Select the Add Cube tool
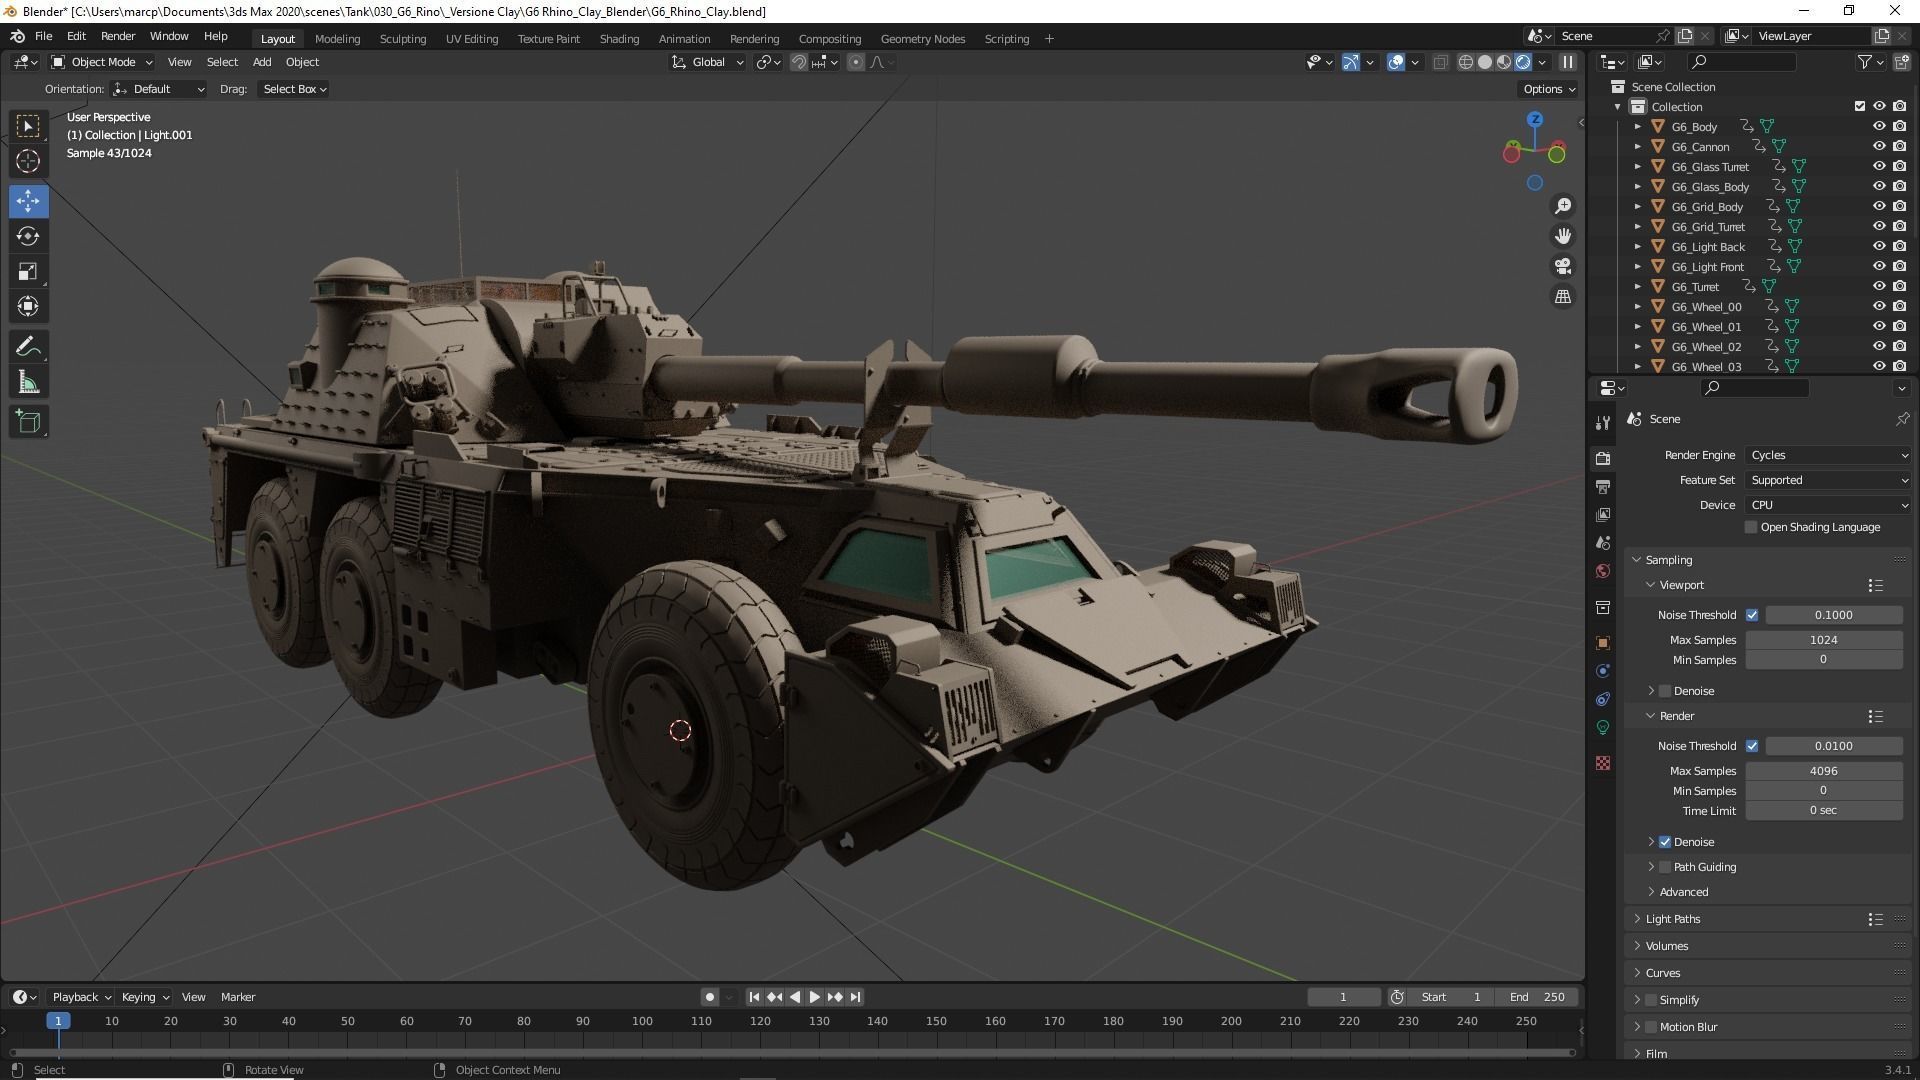The height and width of the screenshot is (1080, 1920). [28, 422]
